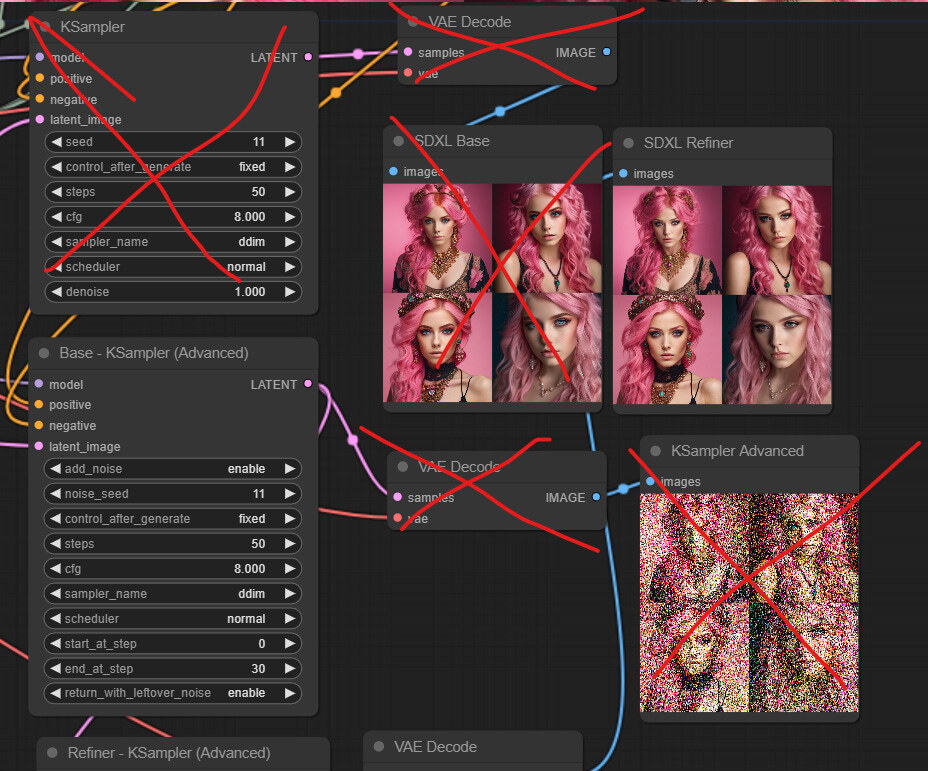Decrease KSampler cfg with left arrow
Screen dimensions: 928x771
coord(56,217)
